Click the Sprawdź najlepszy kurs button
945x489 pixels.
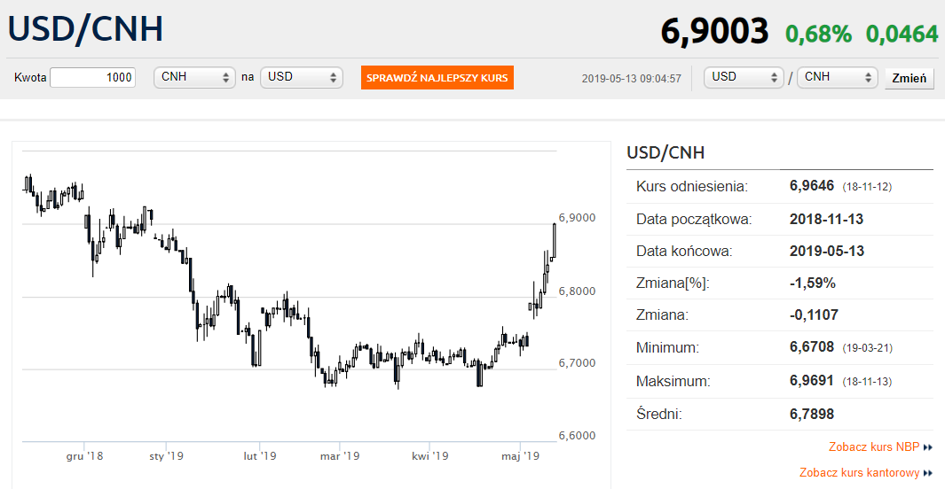(x=438, y=78)
